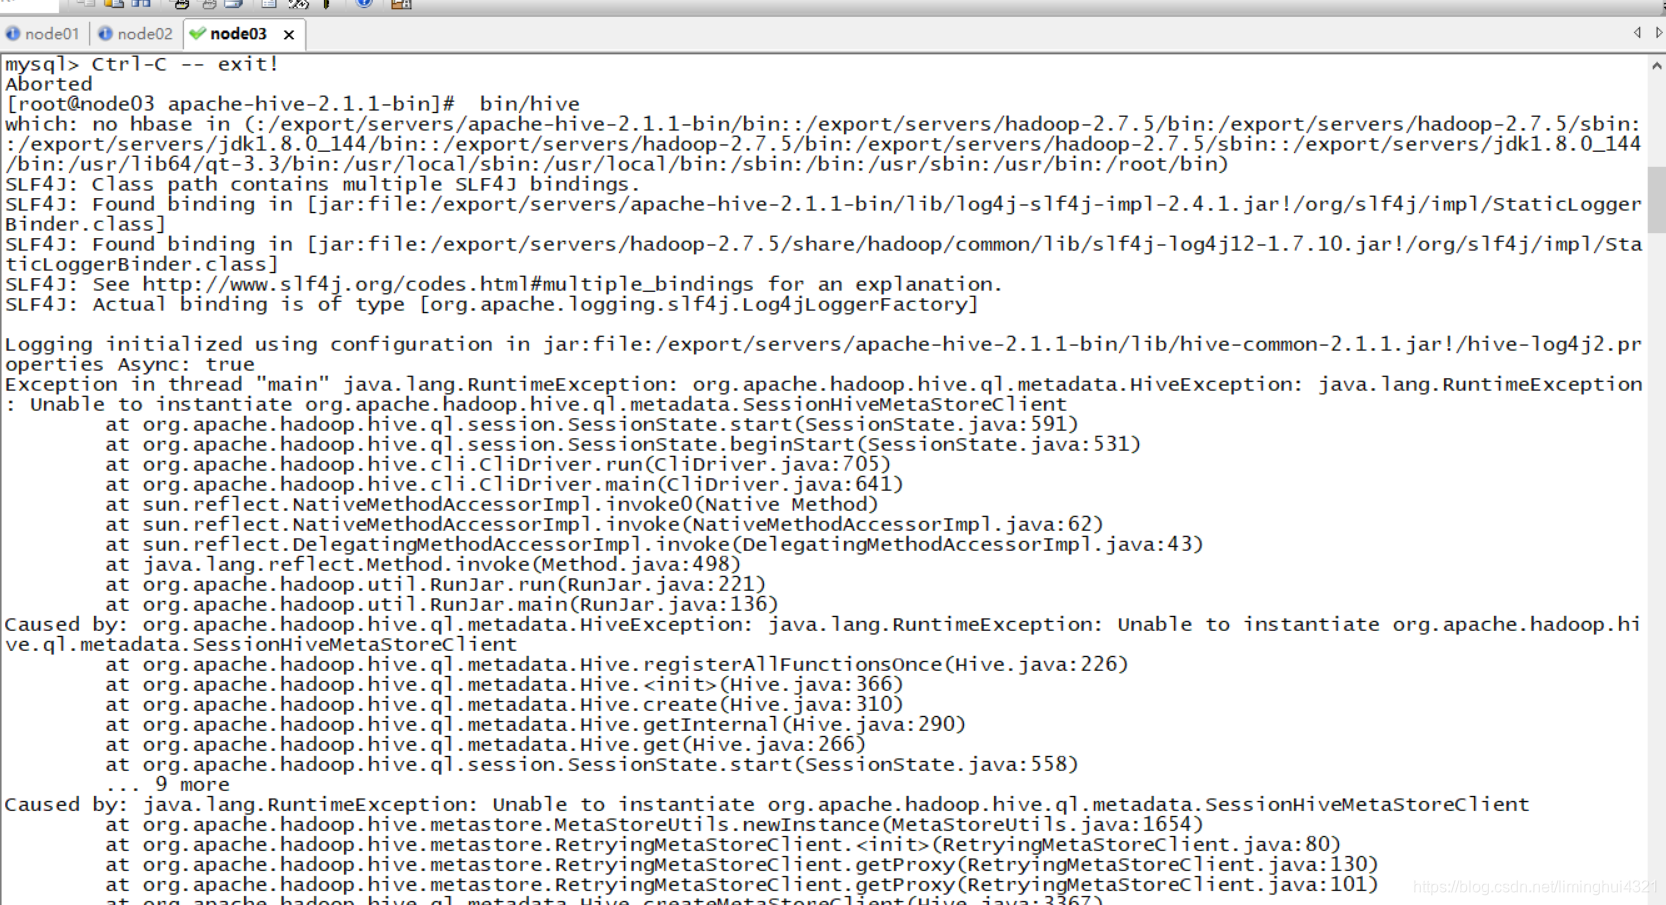Click 'RetryingMetaStoreClient.getProxy(RetryingMetaStoreClient.java:101)' line
1666x905 pixels.
(x=742, y=884)
